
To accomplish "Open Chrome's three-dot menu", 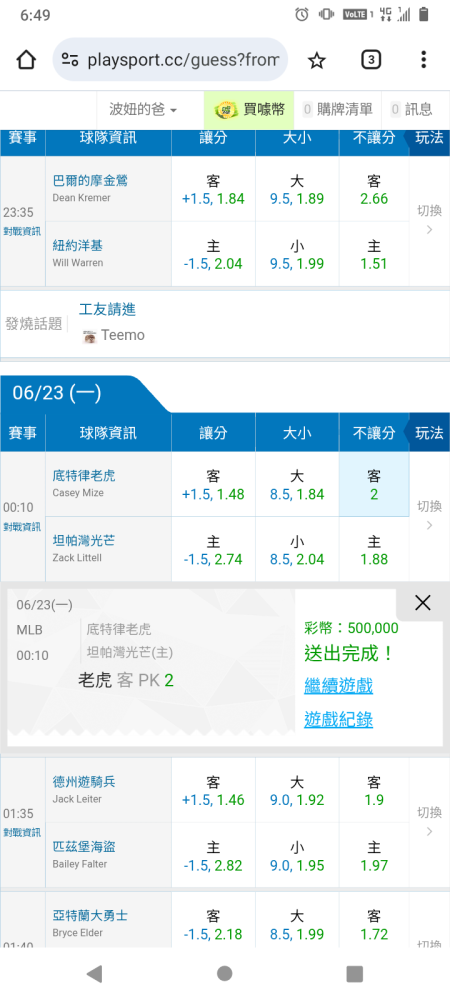I will point(423,60).
